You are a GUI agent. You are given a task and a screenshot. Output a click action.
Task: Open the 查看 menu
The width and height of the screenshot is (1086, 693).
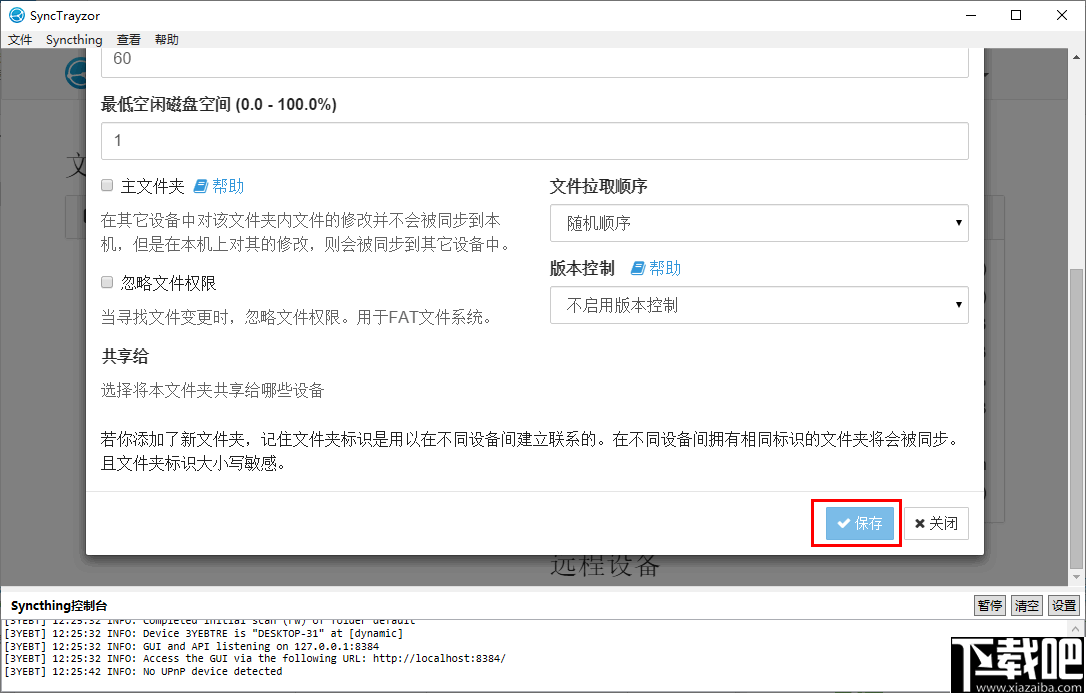click(128, 39)
